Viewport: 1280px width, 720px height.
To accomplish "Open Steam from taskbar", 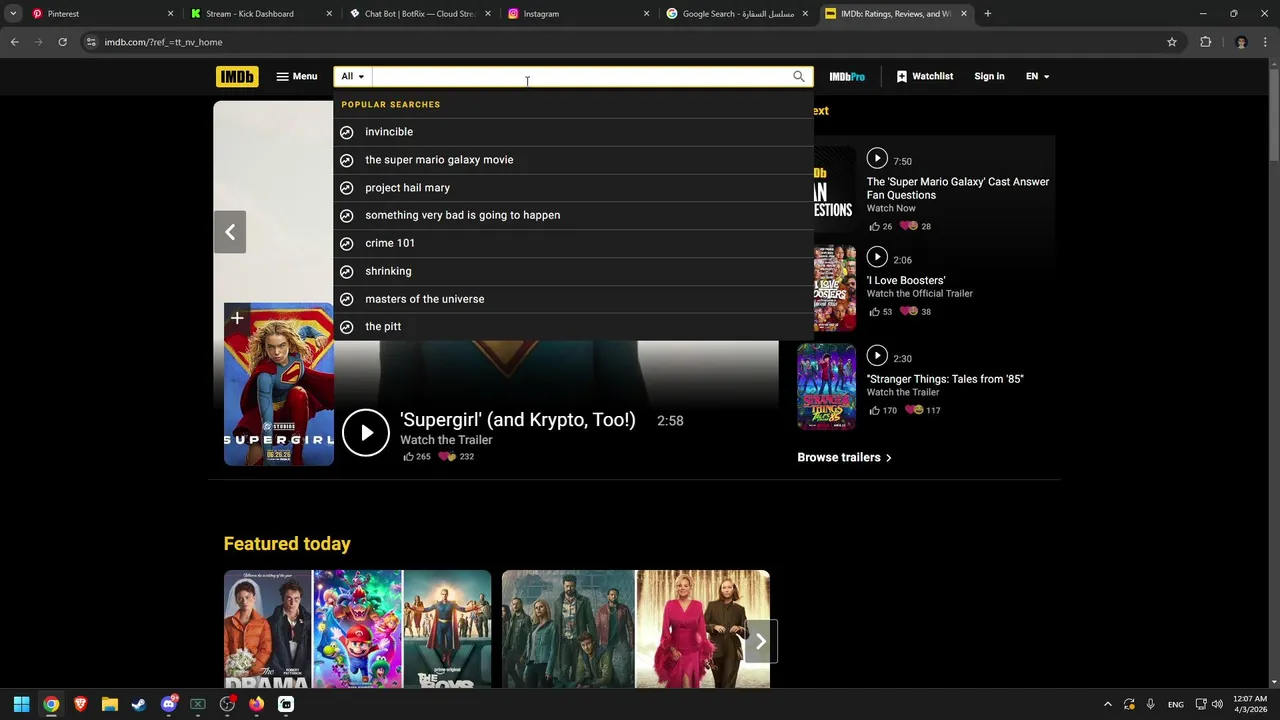I will (x=139, y=704).
